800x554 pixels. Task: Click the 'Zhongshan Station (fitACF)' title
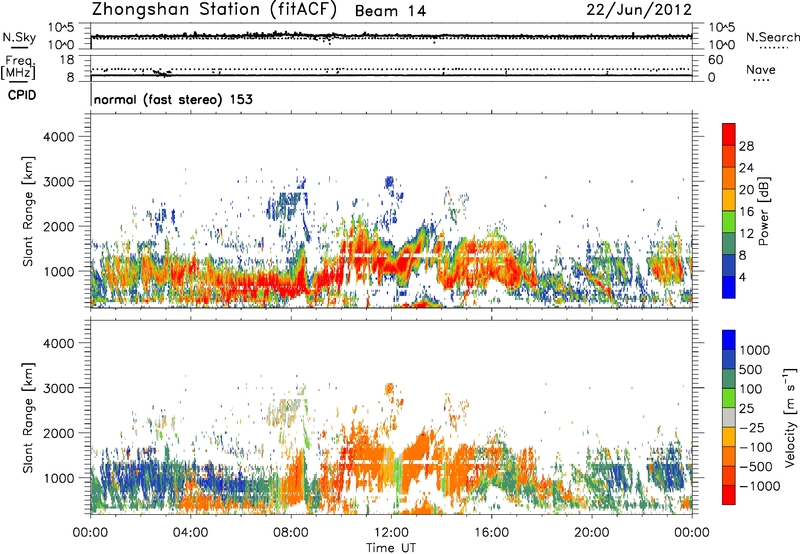click(x=214, y=10)
